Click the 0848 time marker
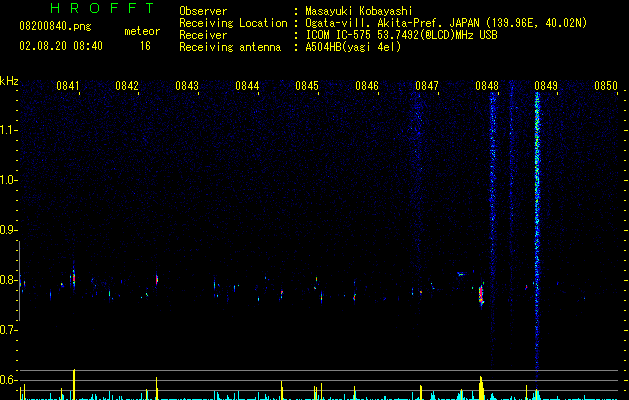 click(x=487, y=86)
